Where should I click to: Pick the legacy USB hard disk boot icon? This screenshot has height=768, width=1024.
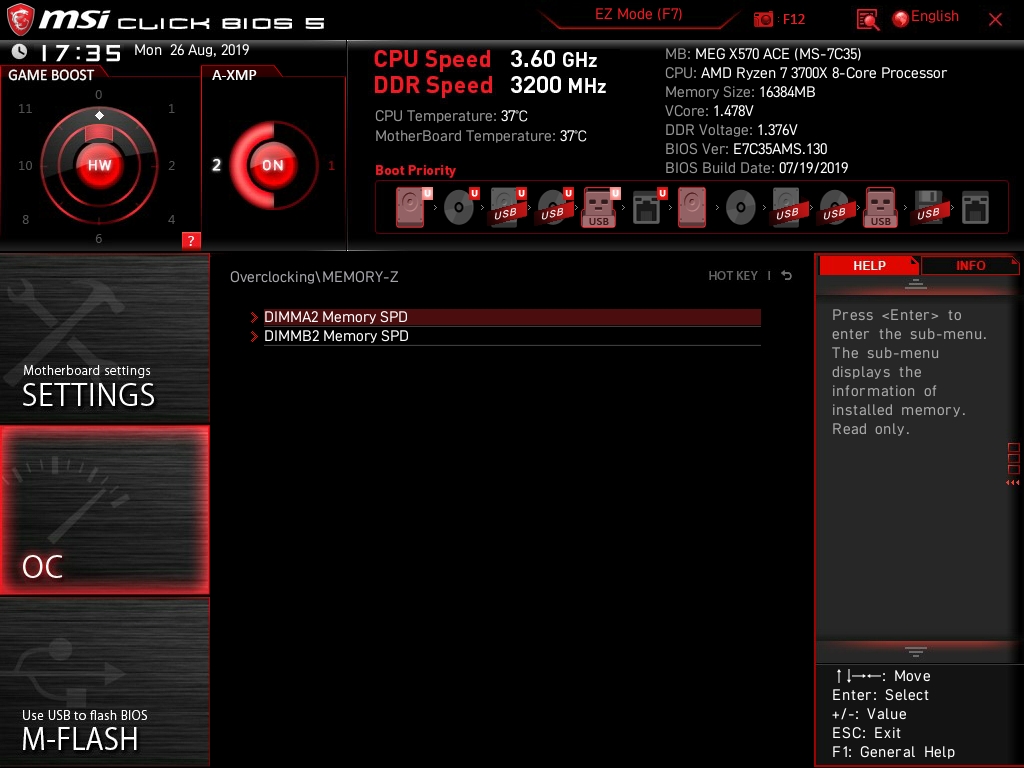click(788, 207)
